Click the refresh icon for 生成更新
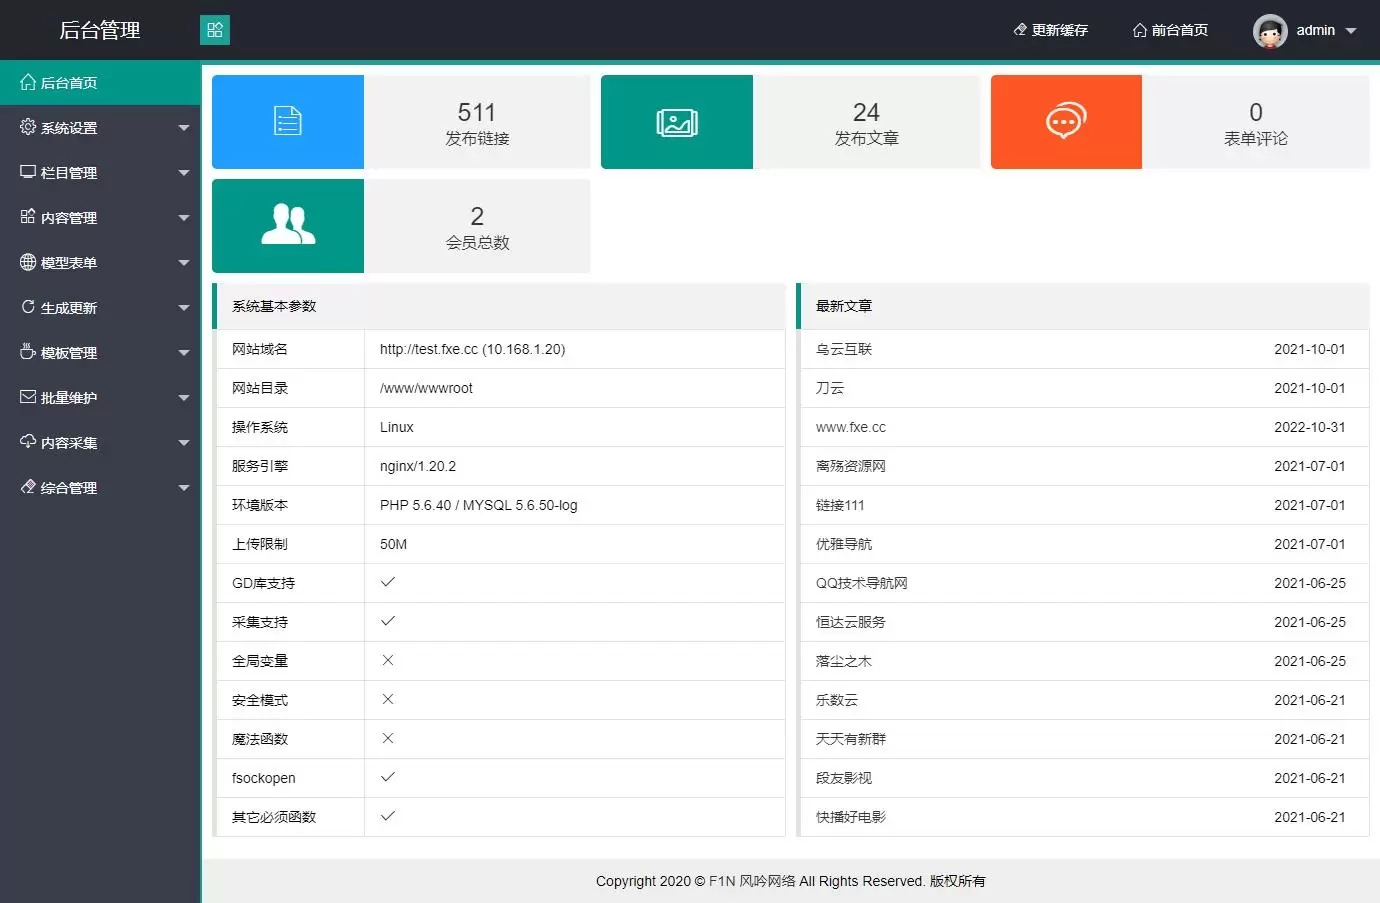This screenshot has width=1380, height=903. click(x=28, y=307)
